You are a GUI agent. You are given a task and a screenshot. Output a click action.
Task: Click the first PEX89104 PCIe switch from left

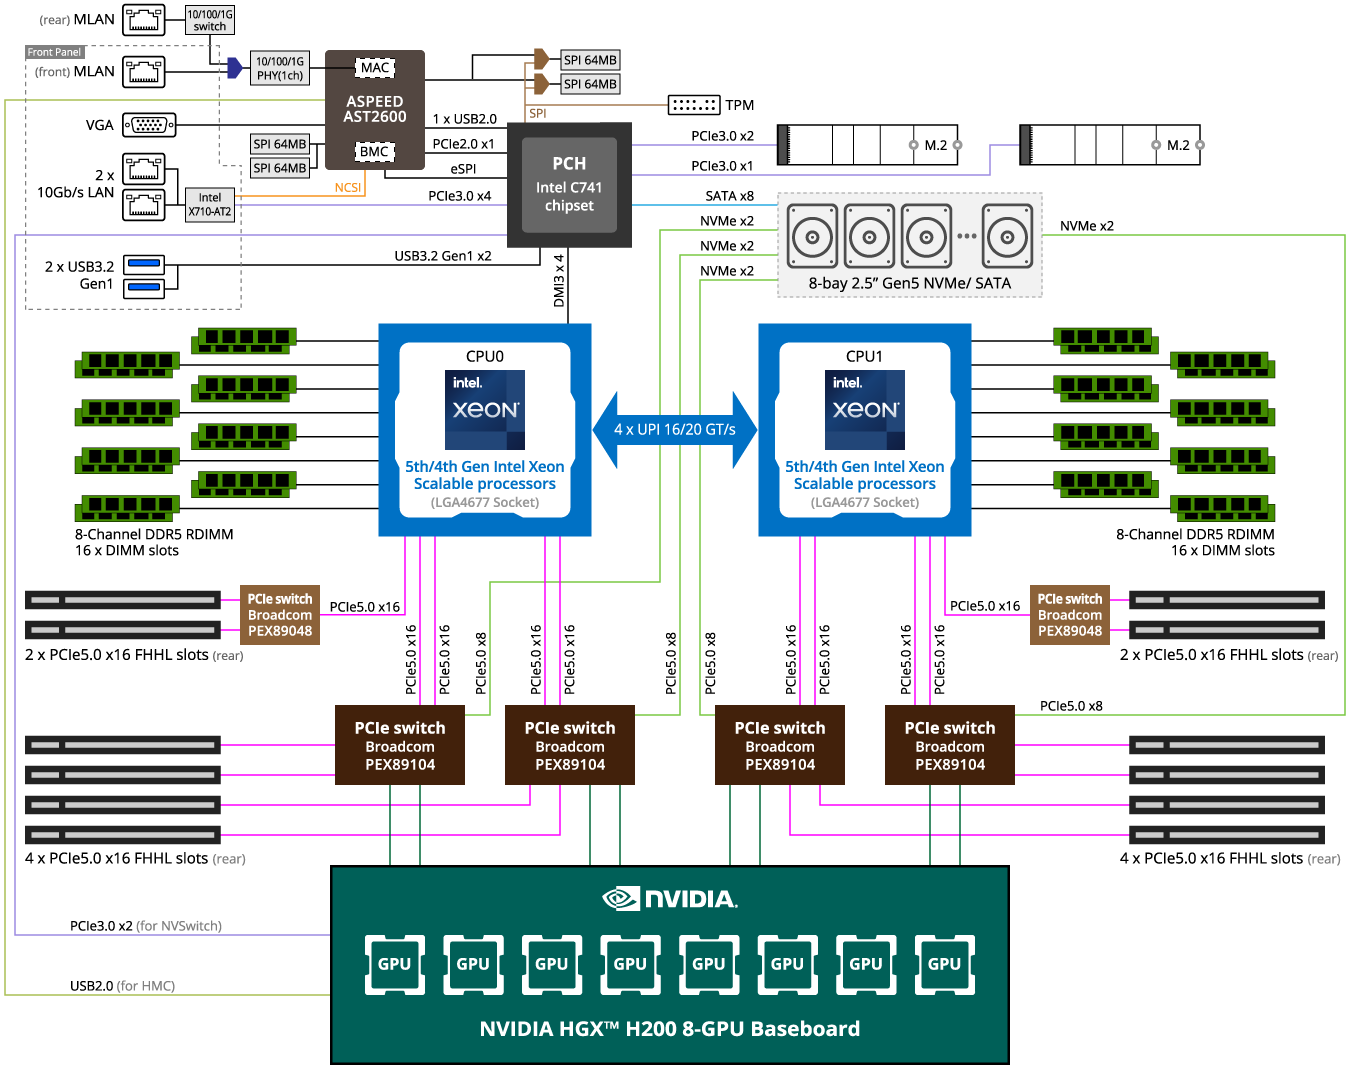[400, 745]
